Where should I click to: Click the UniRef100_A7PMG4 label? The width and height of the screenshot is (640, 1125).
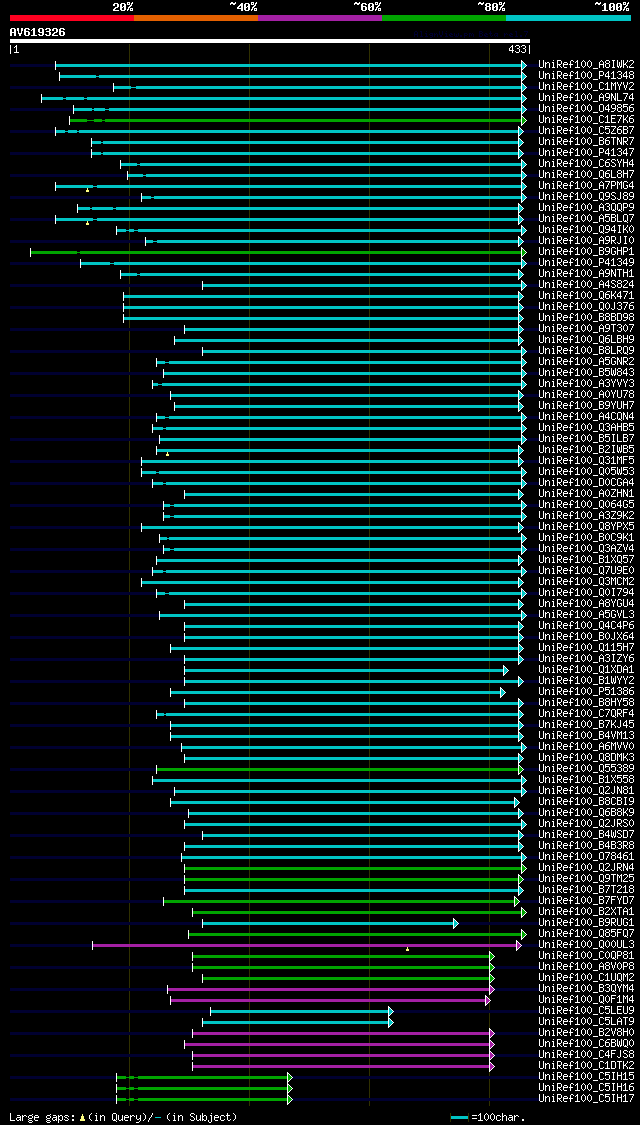(x=586, y=186)
